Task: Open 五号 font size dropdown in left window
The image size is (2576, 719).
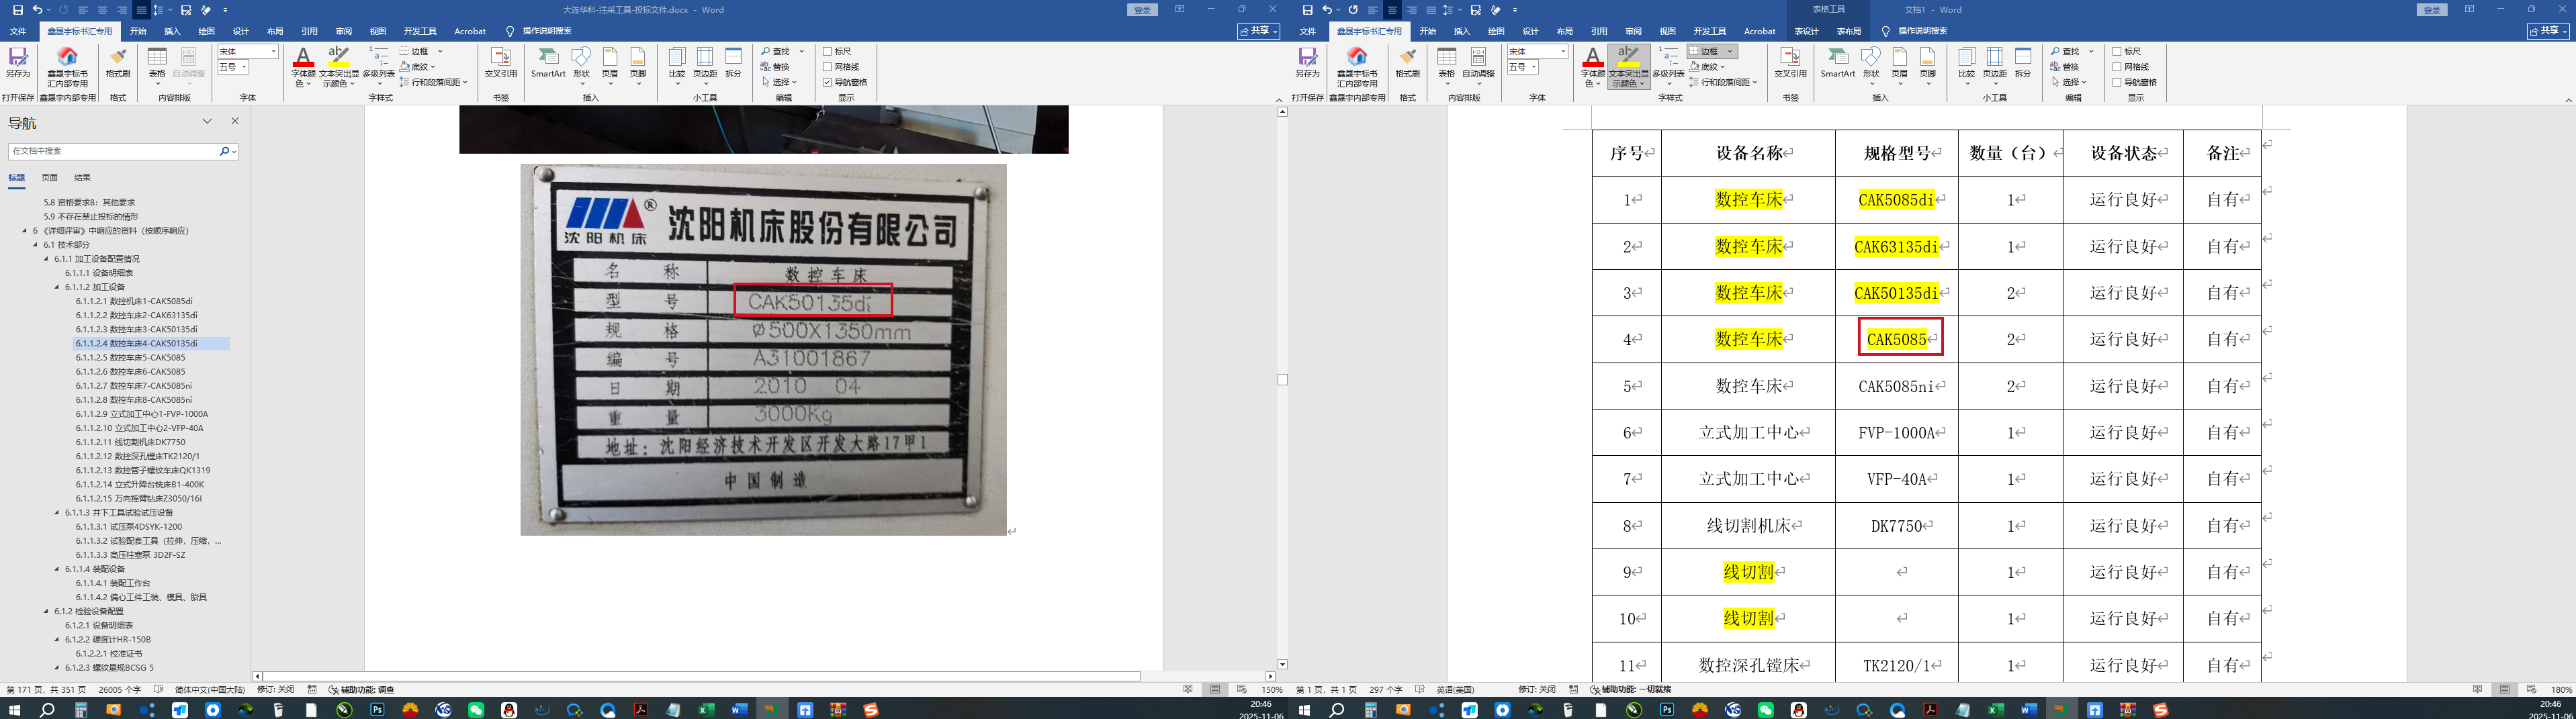Action: 245,67
